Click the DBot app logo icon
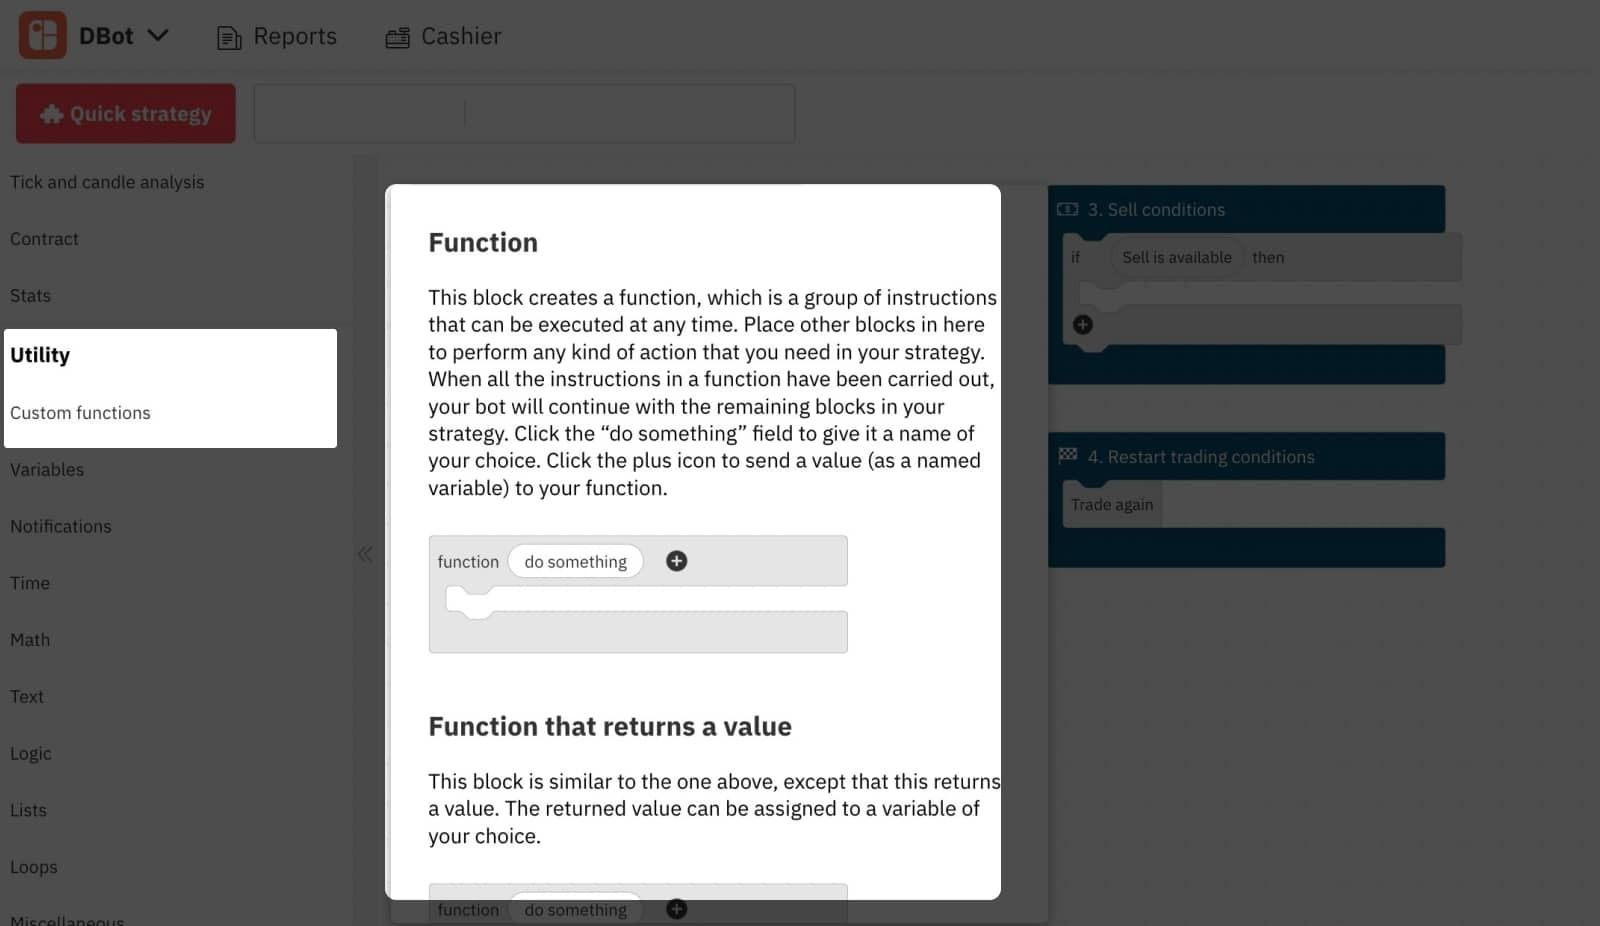Image resolution: width=1600 pixels, height=926 pixels. coord(42,33)
